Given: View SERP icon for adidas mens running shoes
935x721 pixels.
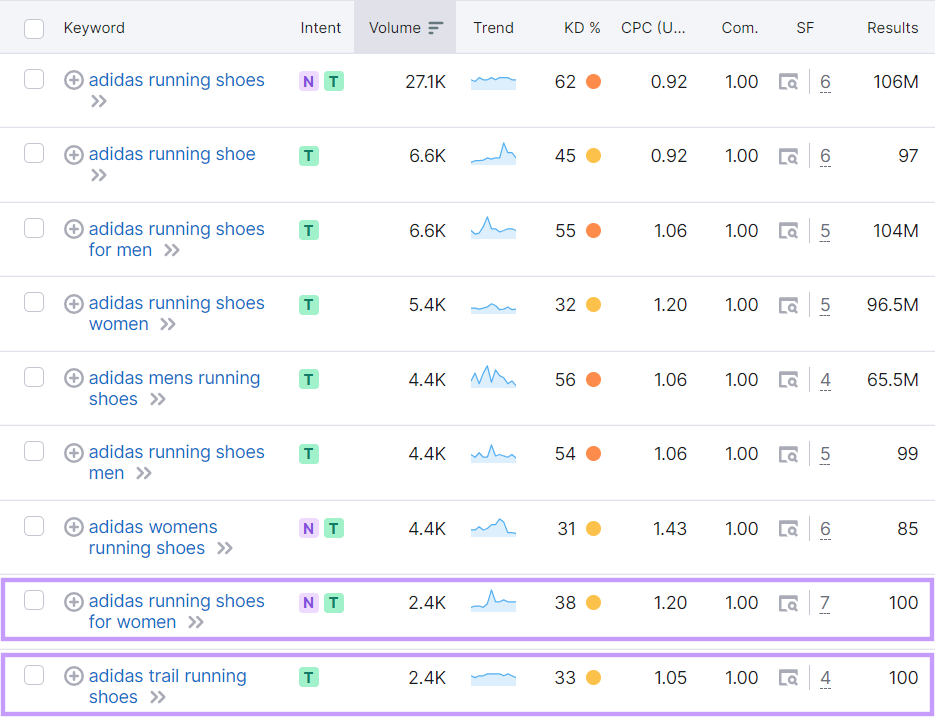Looking at the screenshot, I should coord(788,380).
